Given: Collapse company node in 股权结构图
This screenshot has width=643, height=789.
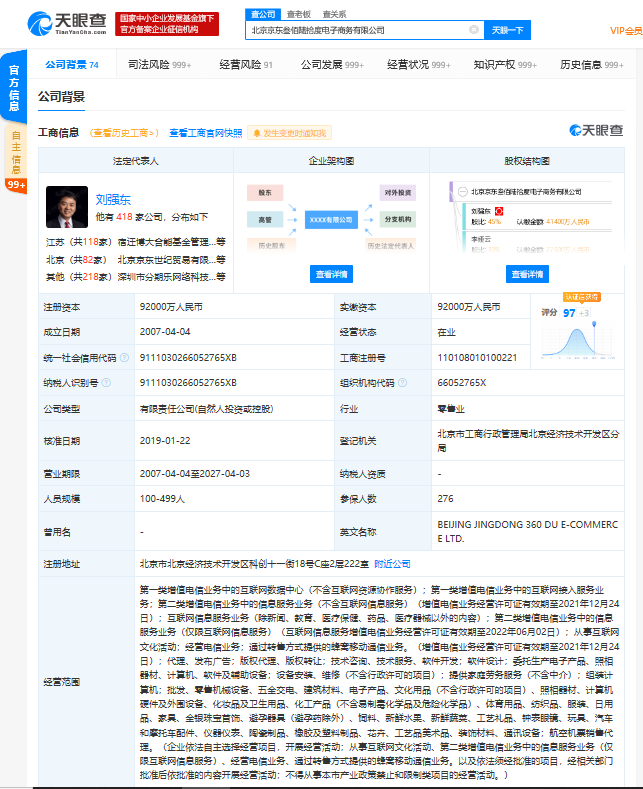Looking at the screenshot, I should tap(463, 191).
